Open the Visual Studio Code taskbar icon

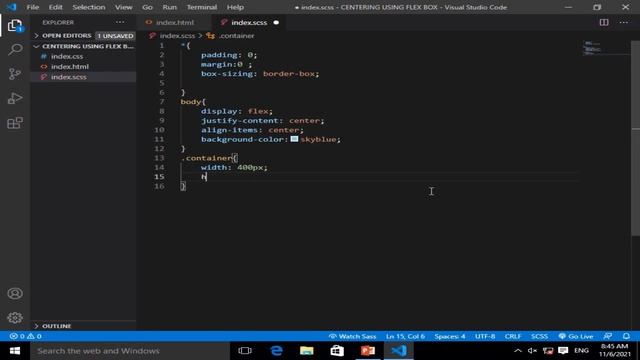click(x=399, y=351)
